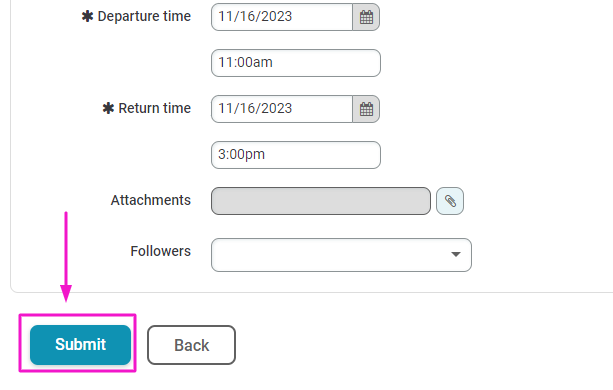Focus the Departure date field showing 11/16/2023
This screenshot has width=613, height=390.
282,17
